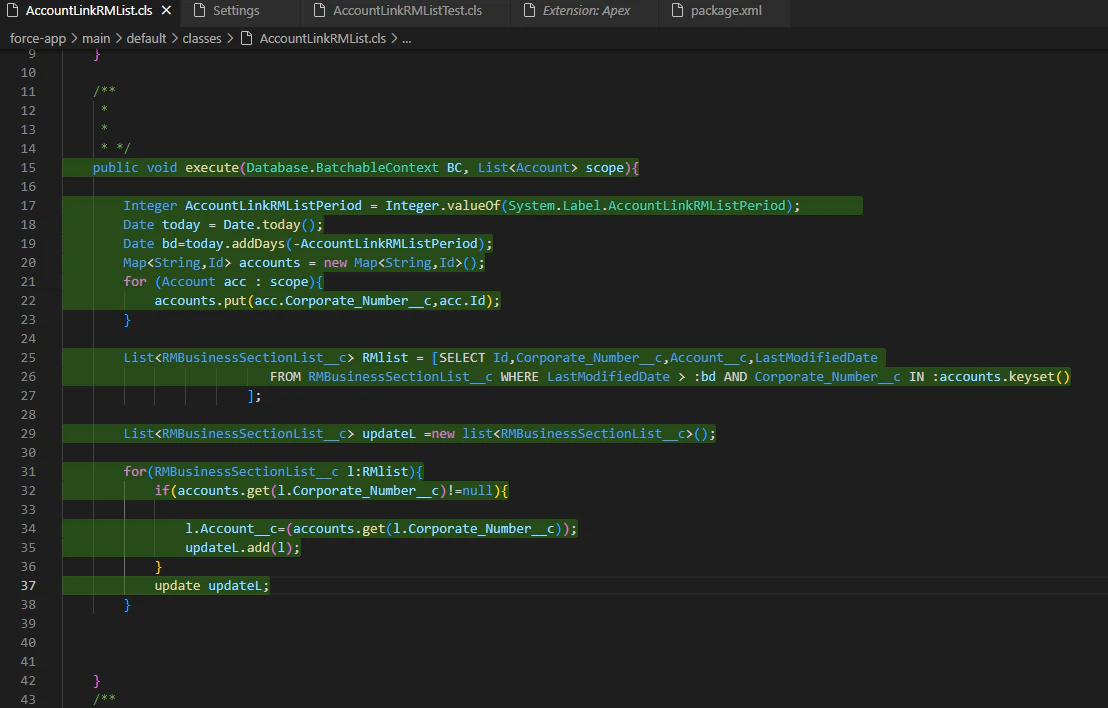Click the file icon on the AccountLinkRMListTest.cls tab
1108x708 pixels.
pos(319,11)
